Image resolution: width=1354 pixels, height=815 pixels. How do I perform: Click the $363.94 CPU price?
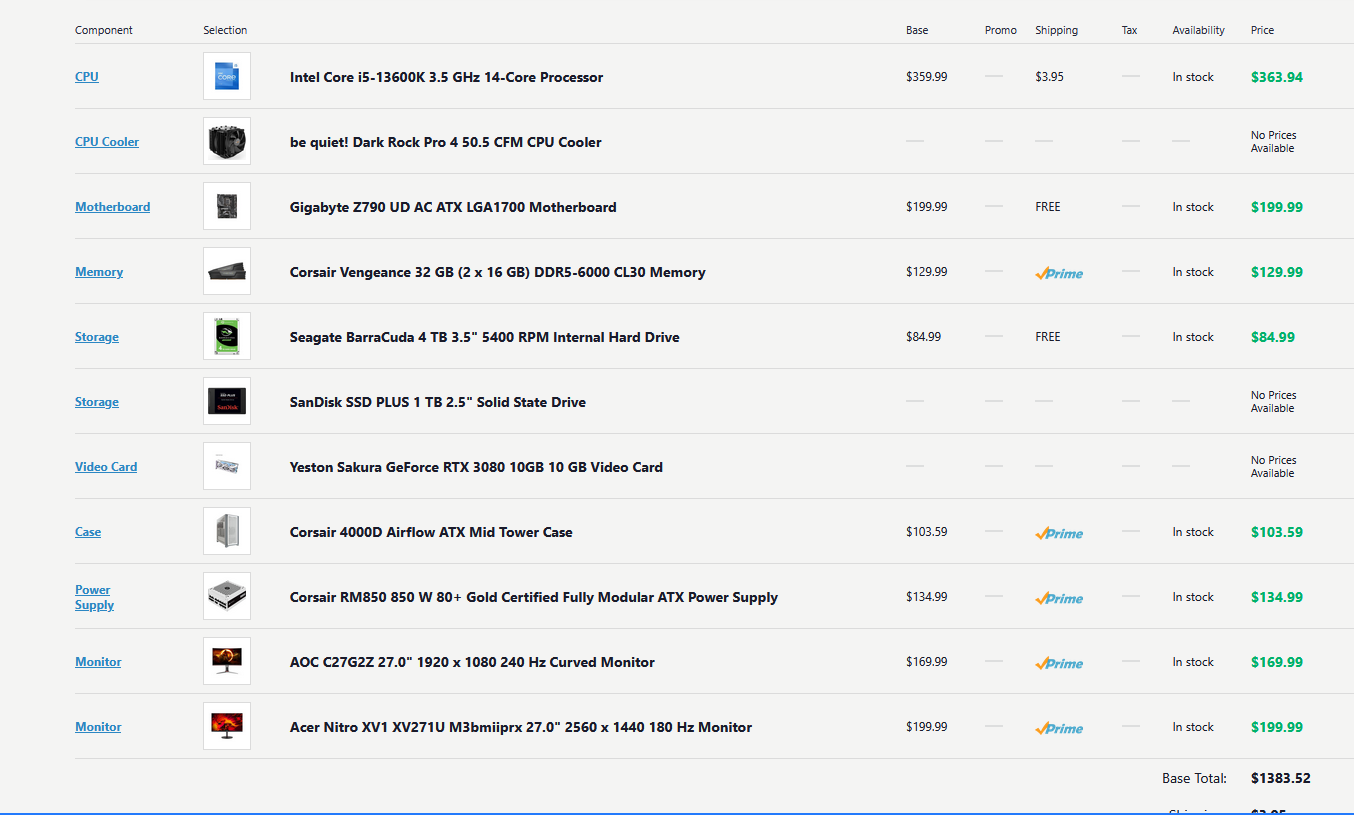pyautogui.click(x=1277, y=77)
